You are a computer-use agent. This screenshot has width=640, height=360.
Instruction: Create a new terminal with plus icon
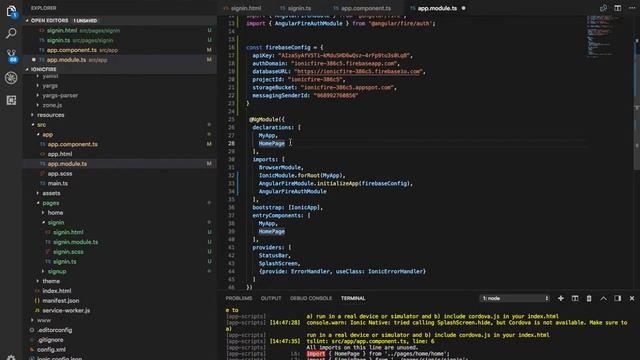[x=561, y=298]
